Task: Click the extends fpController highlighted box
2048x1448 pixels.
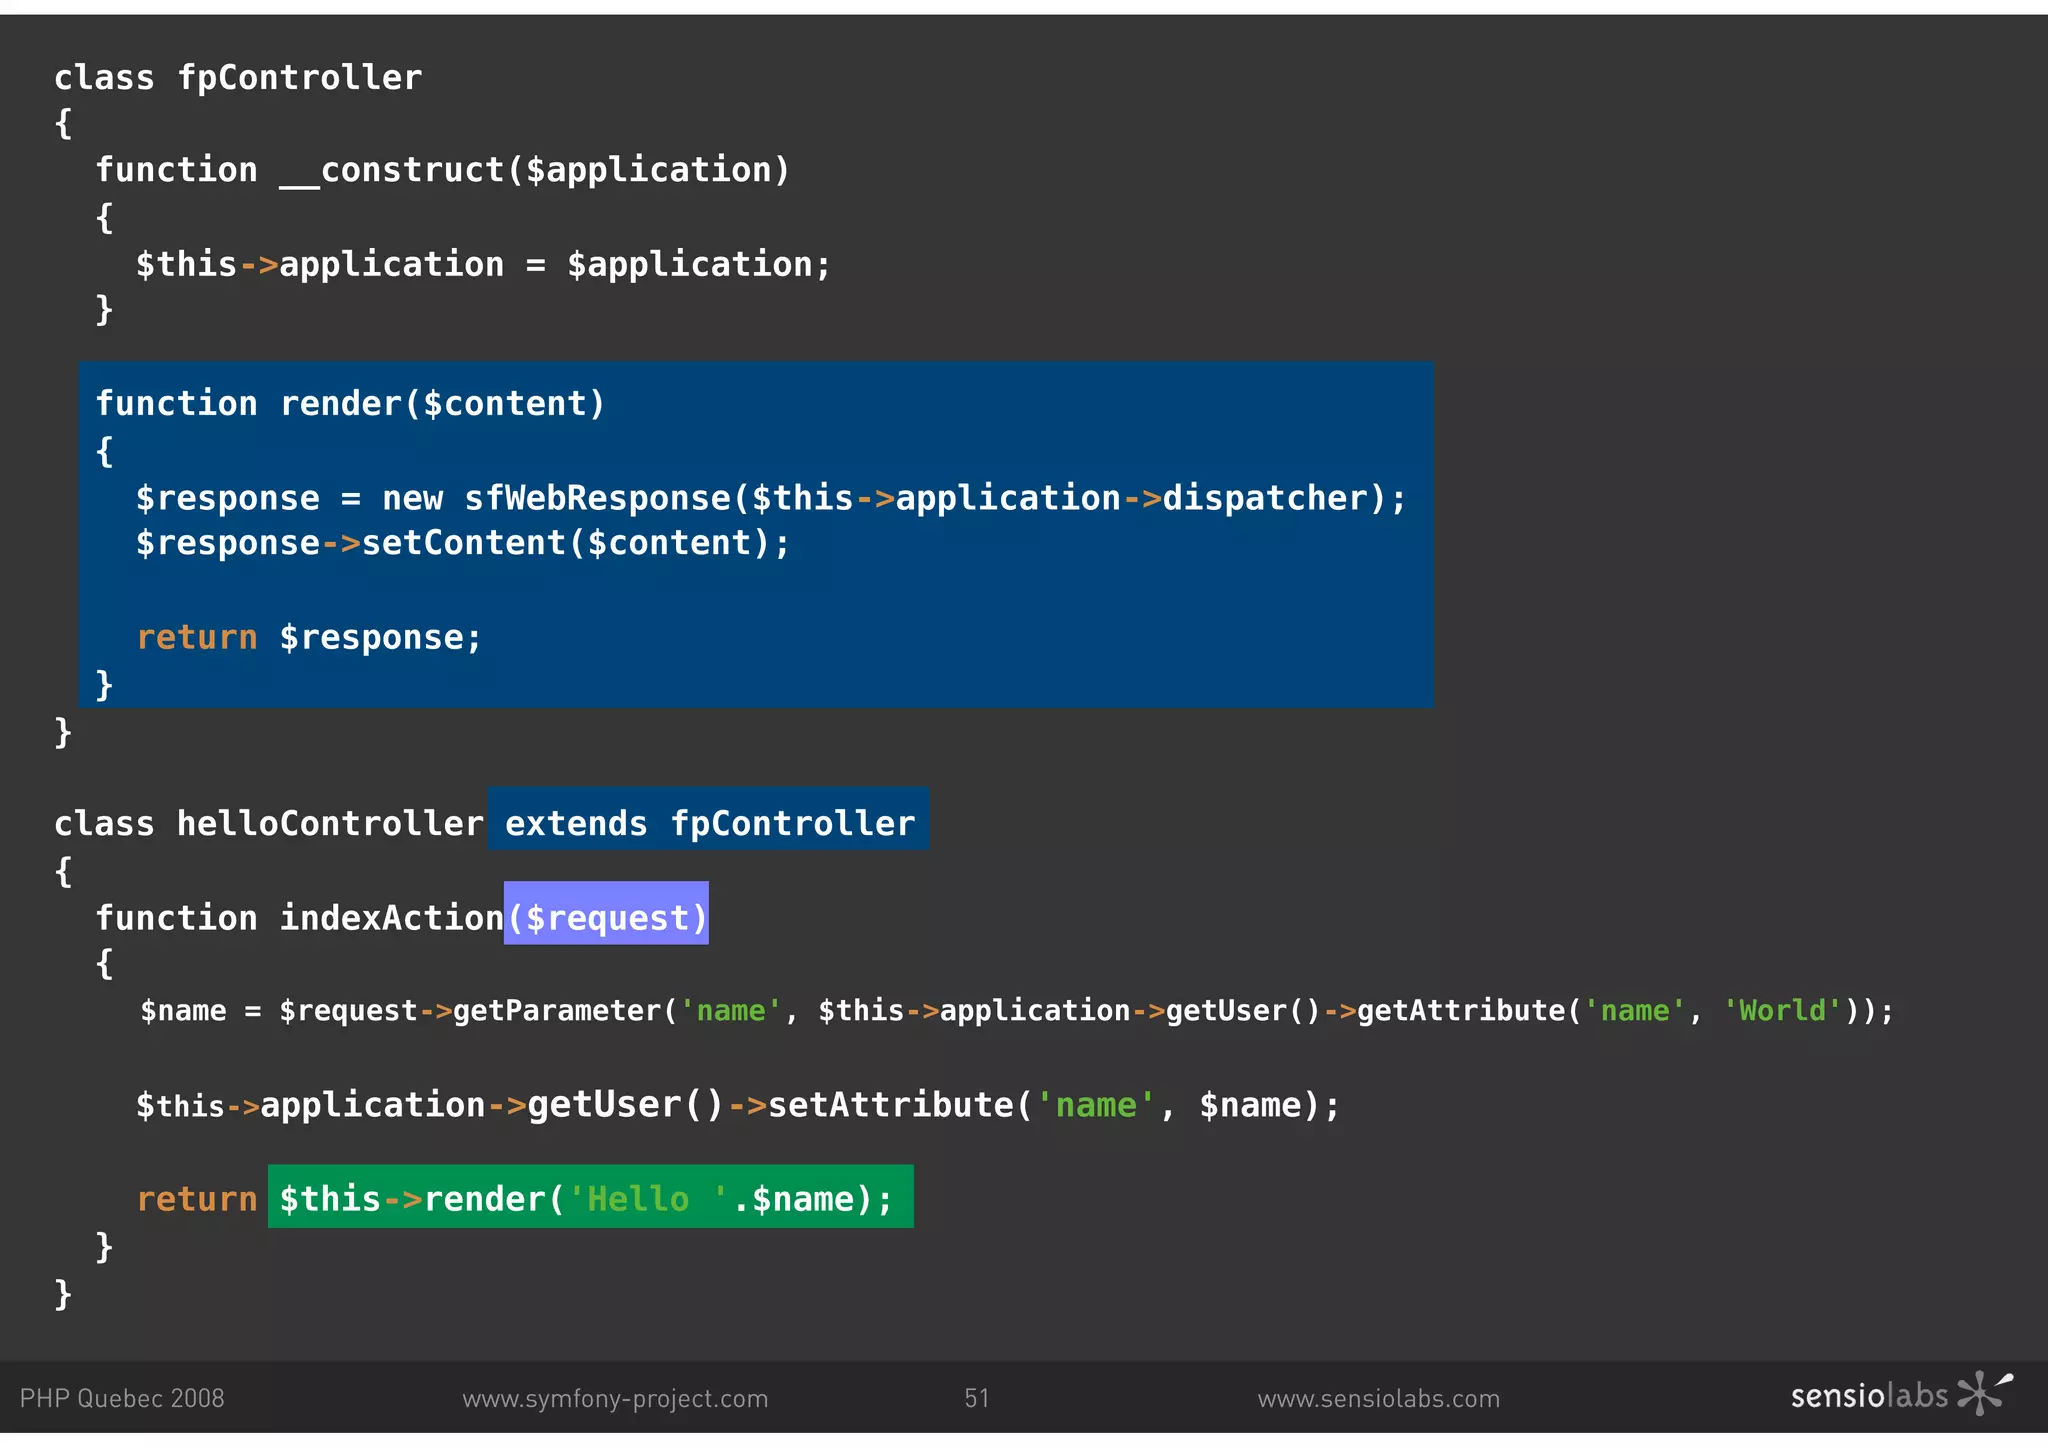Action: (x=709, y=822)
